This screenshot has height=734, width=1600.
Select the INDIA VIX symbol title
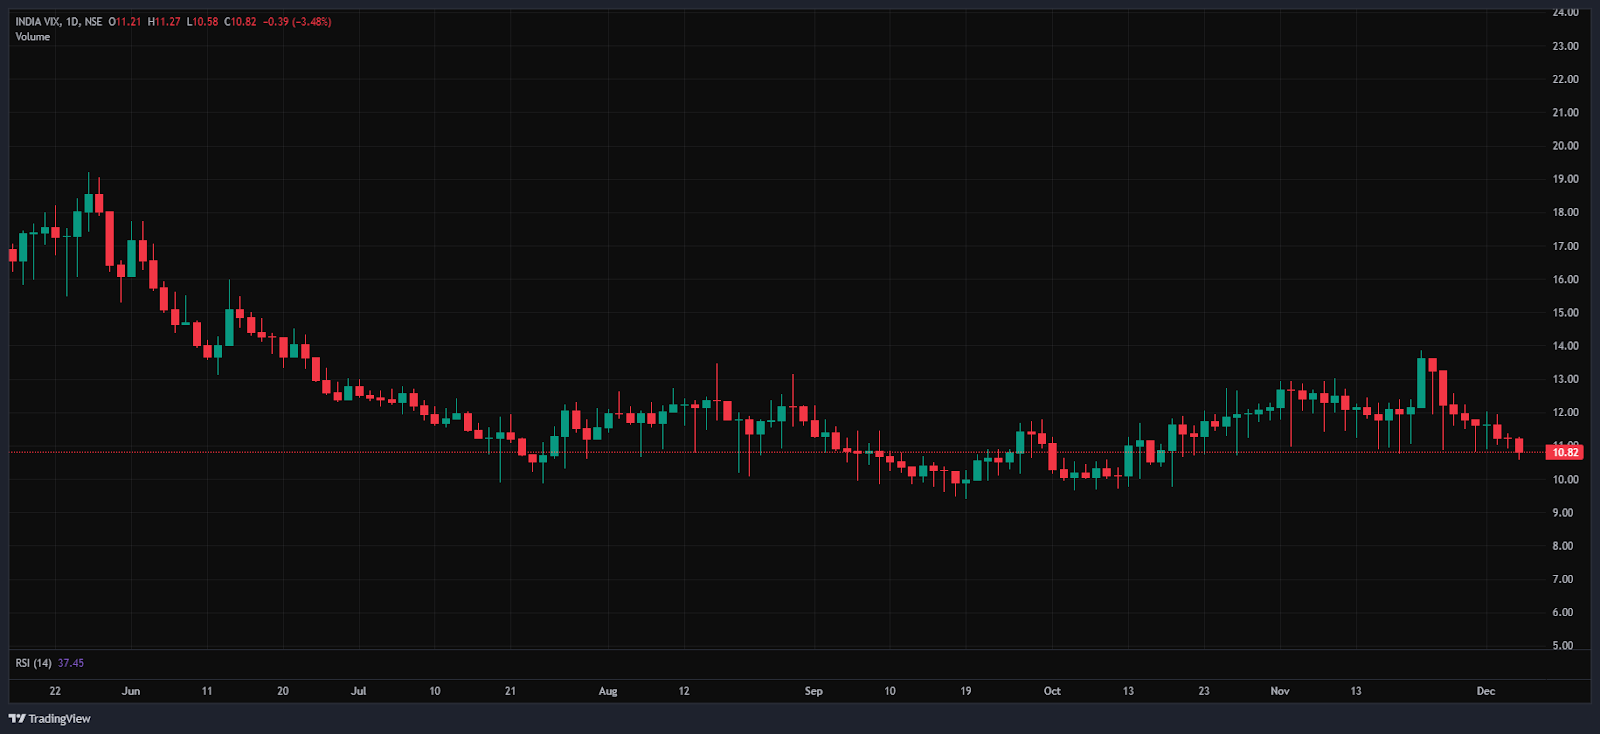tap(39, 22)
